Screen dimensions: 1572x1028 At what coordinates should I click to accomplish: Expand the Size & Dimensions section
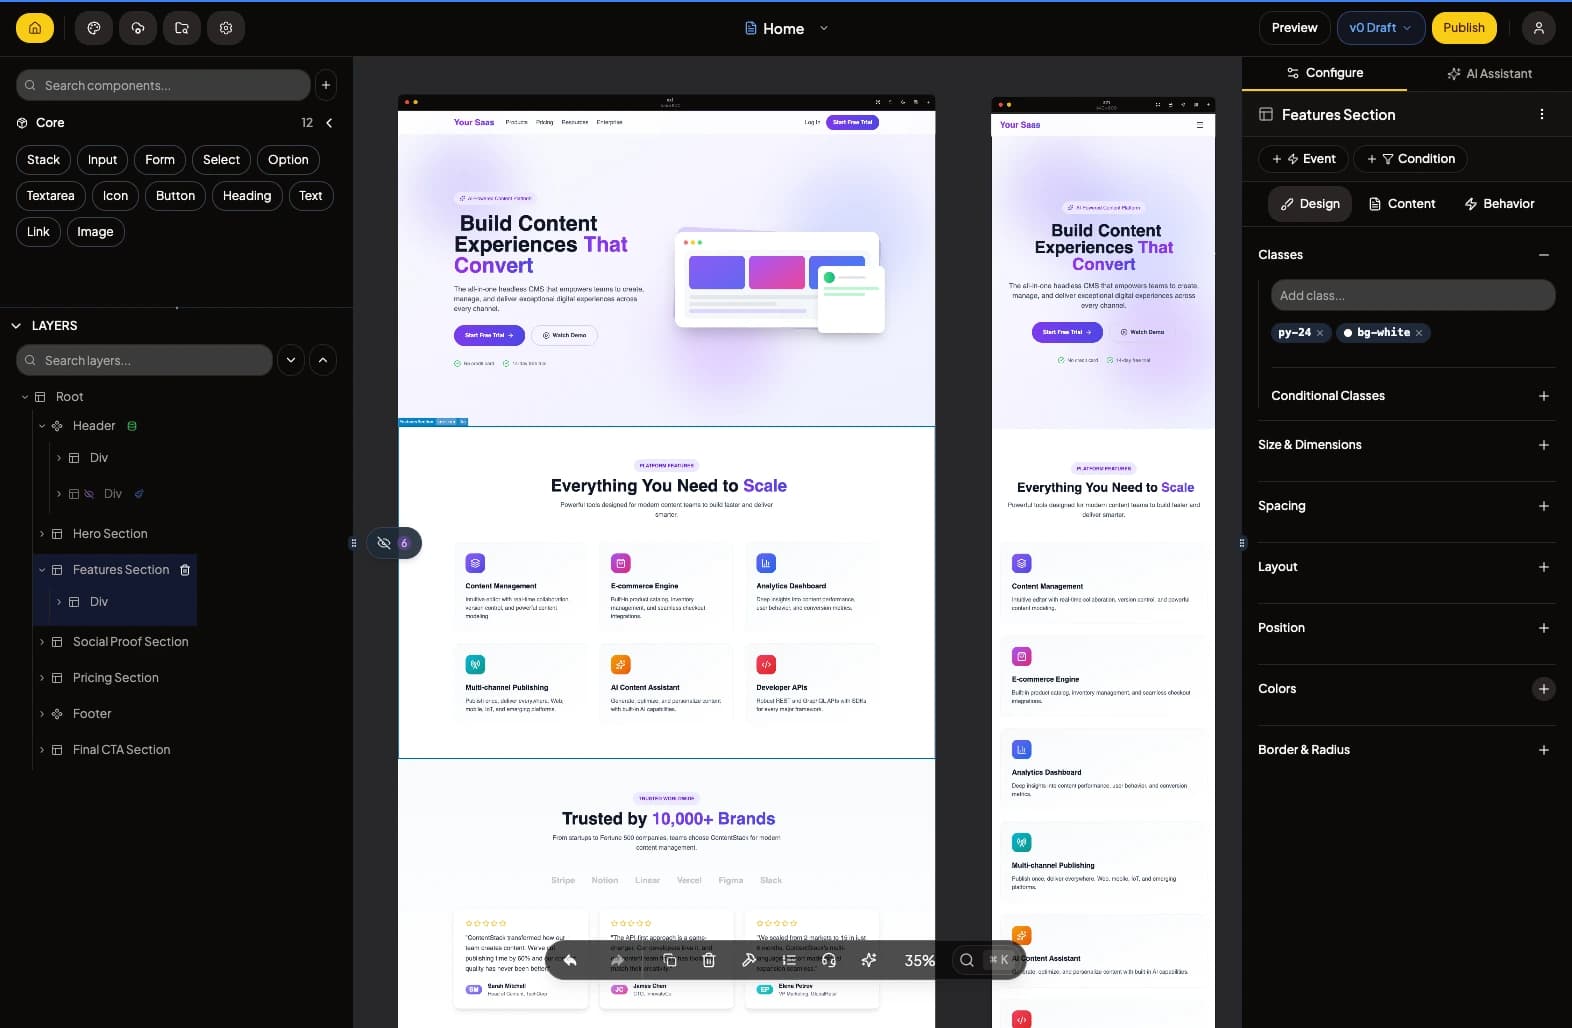pos(1543,445)
